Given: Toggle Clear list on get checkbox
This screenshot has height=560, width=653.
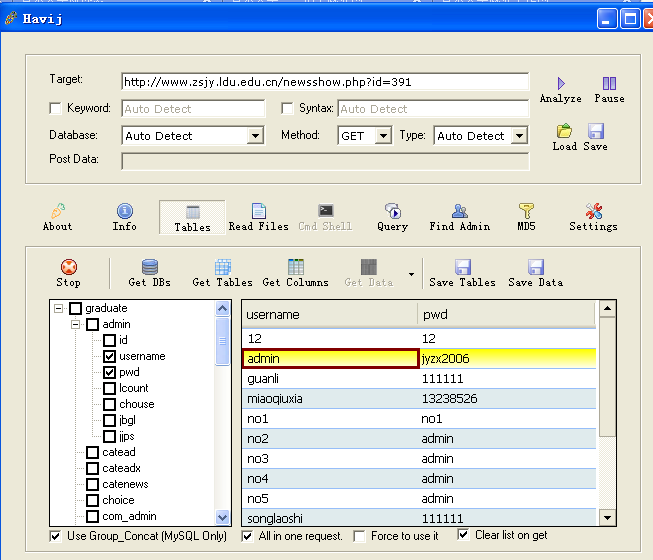Looking at the screenshot, I should point(463,534).
